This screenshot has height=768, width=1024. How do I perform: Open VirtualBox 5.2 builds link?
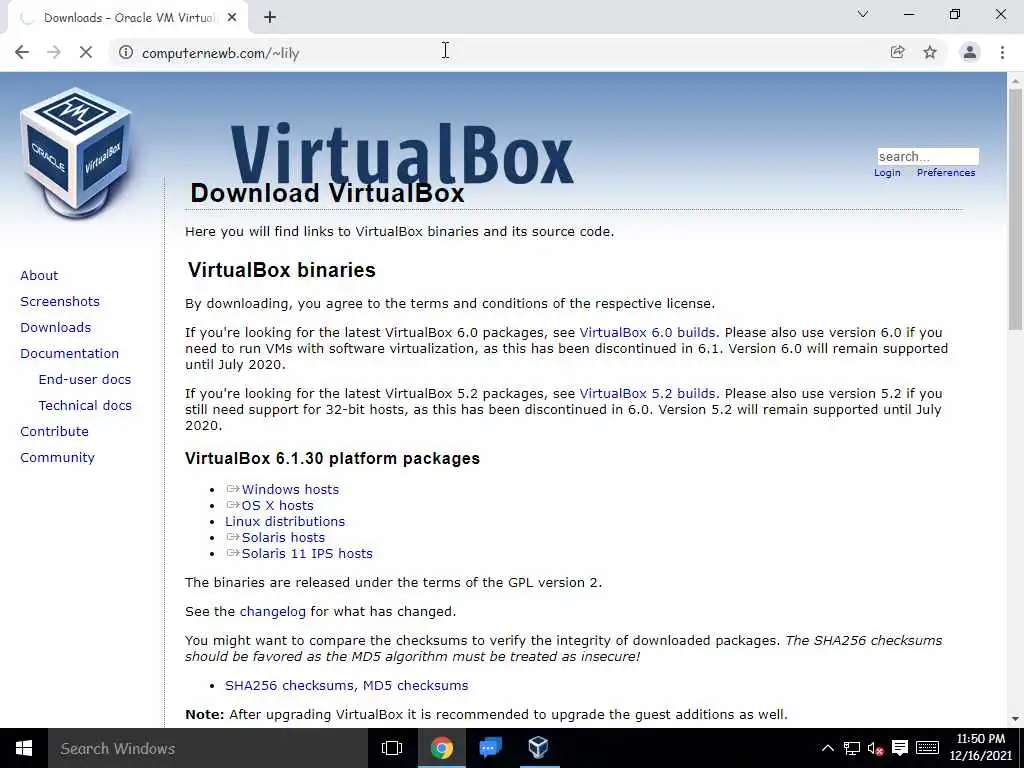coord(647,394)
